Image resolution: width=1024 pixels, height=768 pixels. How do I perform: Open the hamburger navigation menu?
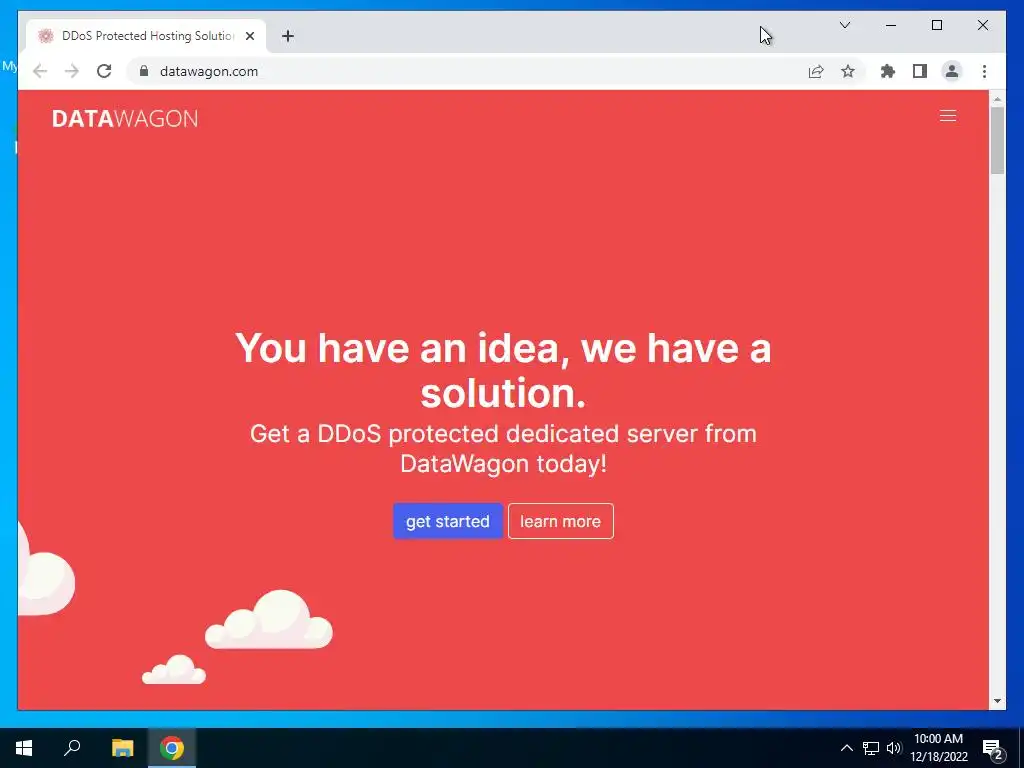click(948, 116)
